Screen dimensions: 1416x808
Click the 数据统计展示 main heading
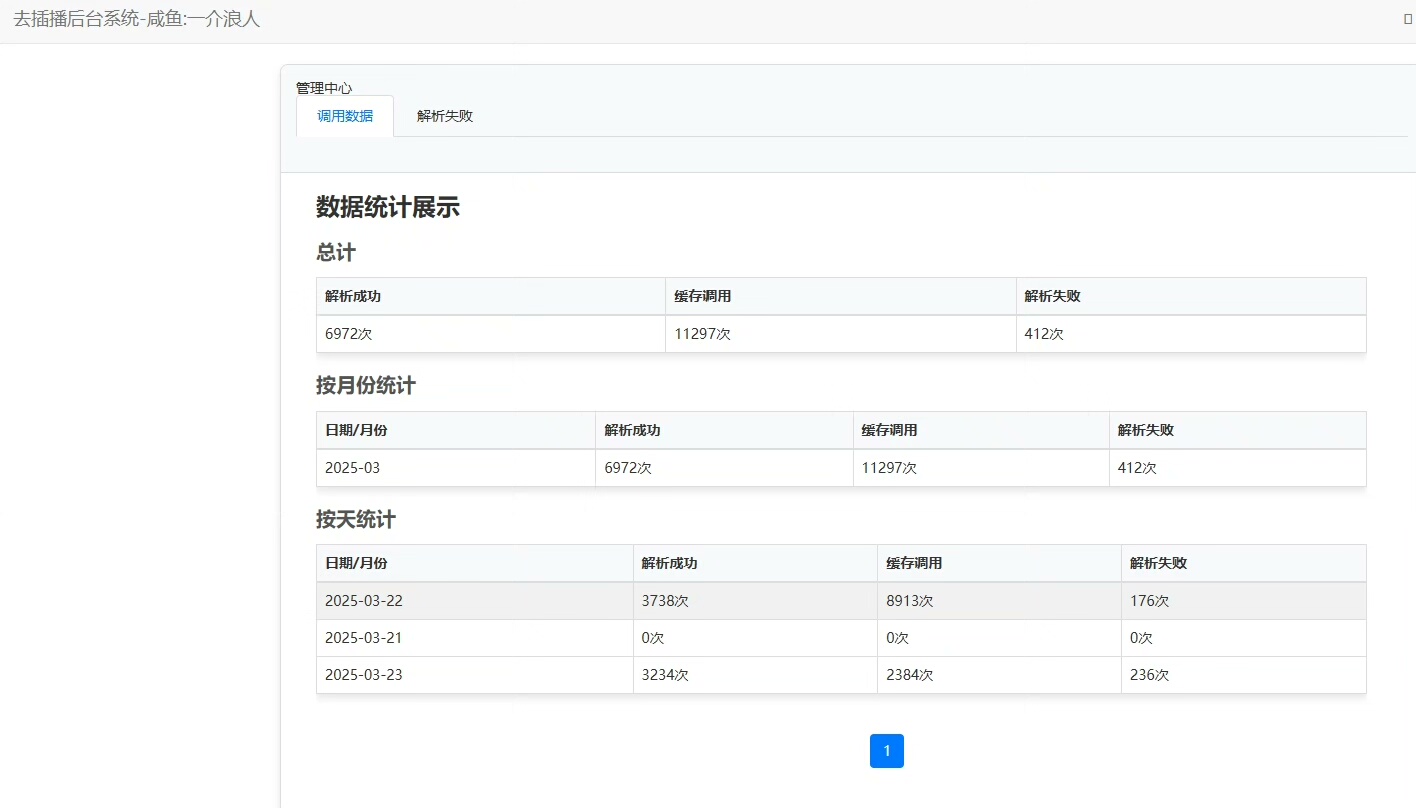tap(388, 207)
